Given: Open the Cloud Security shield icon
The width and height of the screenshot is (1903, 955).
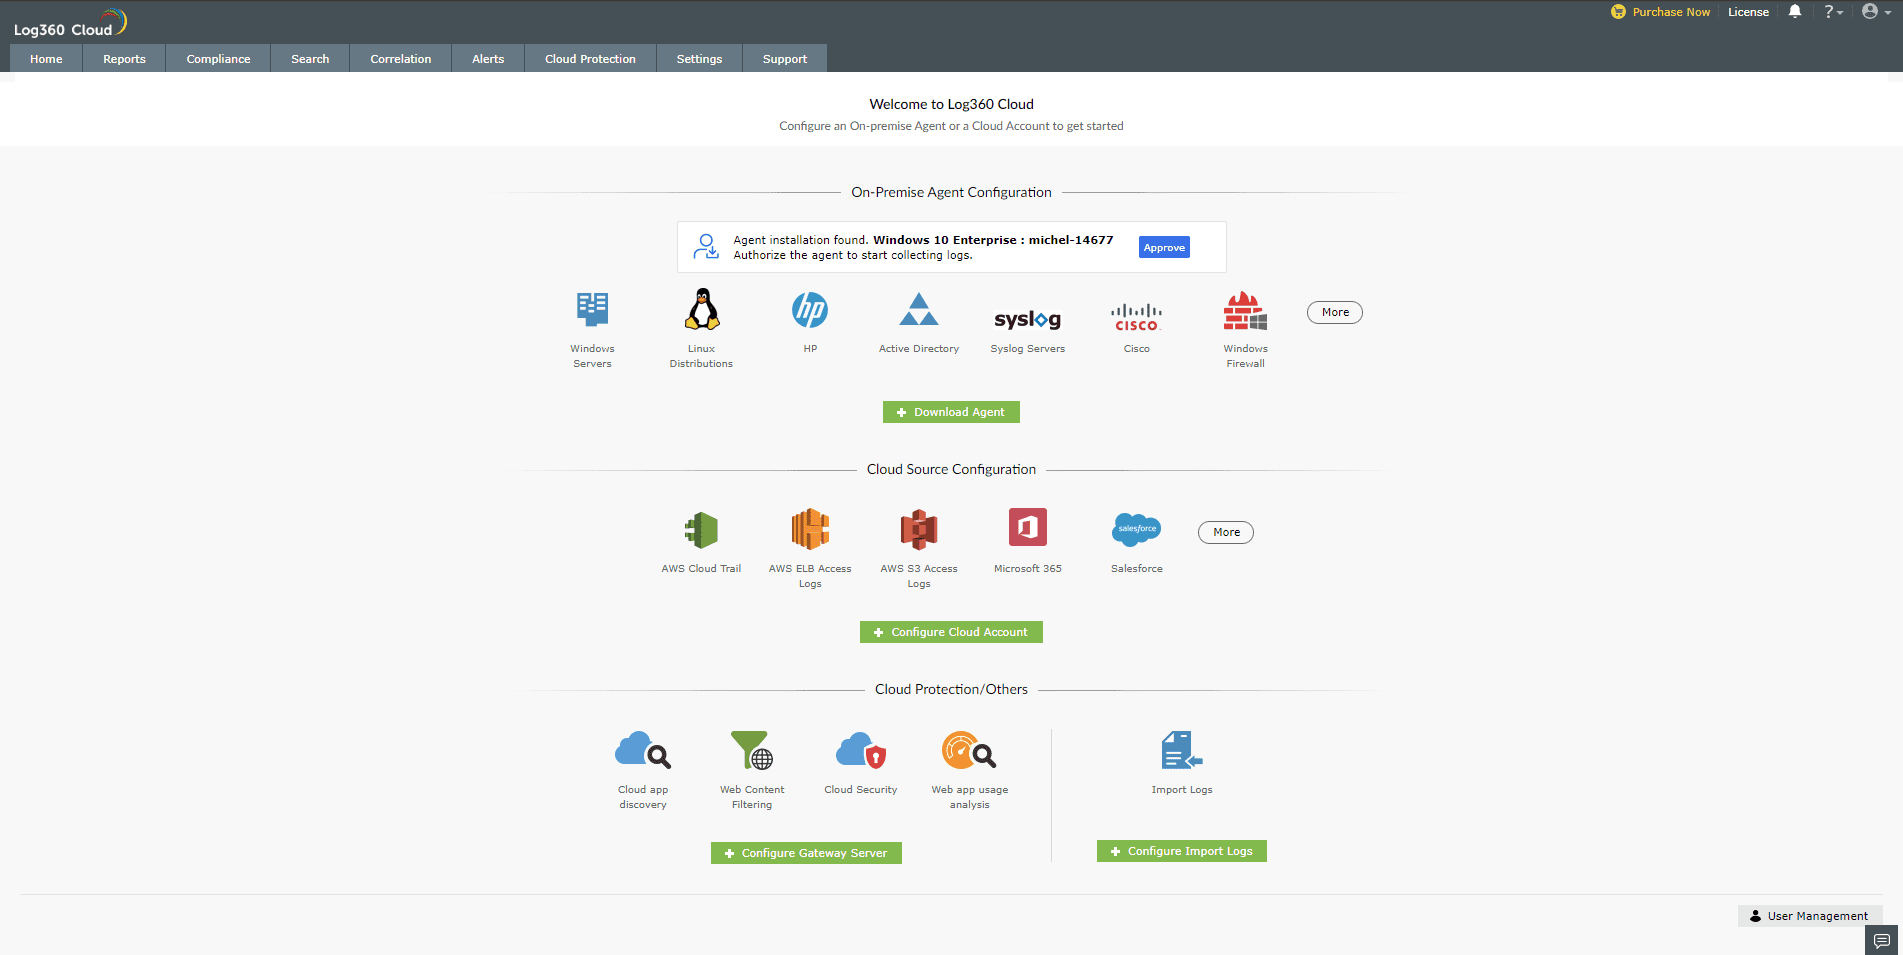Looking at the screenshot, I should pos(861,750).
